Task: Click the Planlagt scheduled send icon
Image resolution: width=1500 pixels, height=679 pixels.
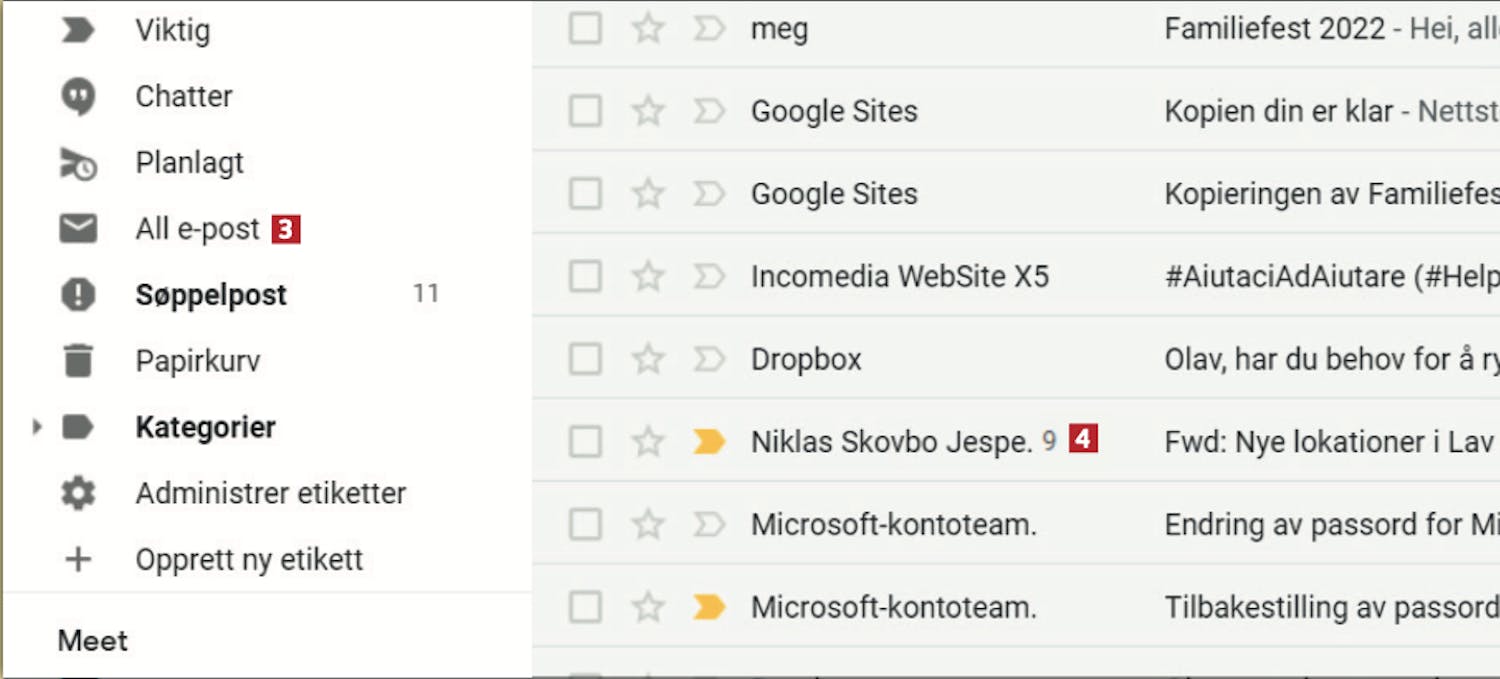Action: [x=78, y=163]
